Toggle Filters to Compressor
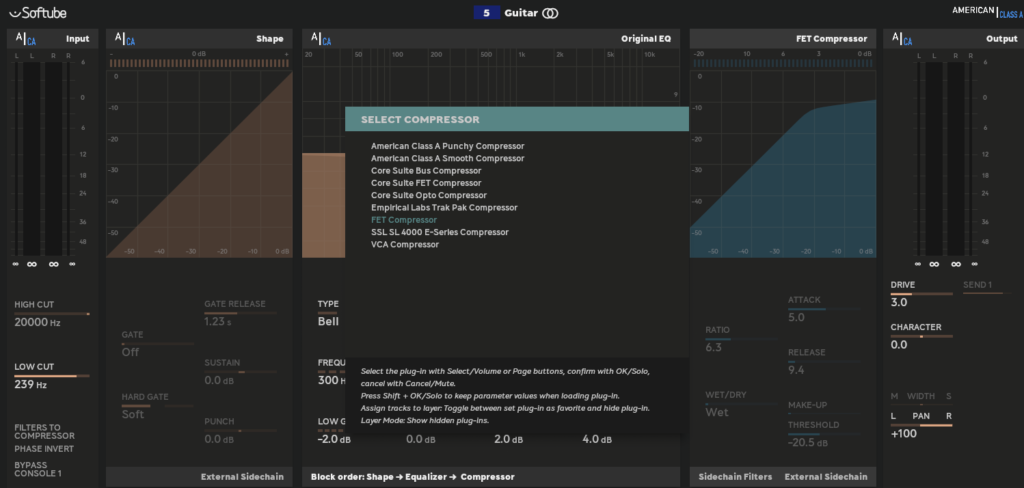The width and height of the screenshot is (1024, 488). (x=44, y=431)
